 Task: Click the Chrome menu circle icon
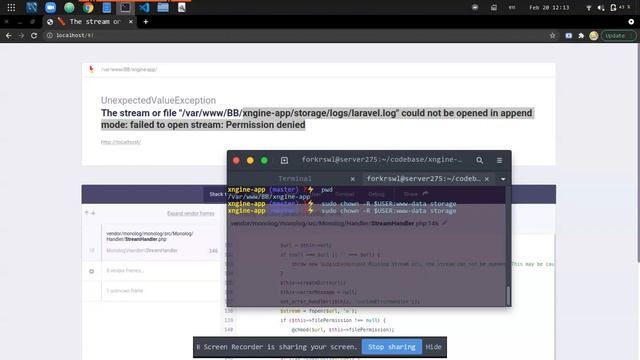[x=631, y=22]
